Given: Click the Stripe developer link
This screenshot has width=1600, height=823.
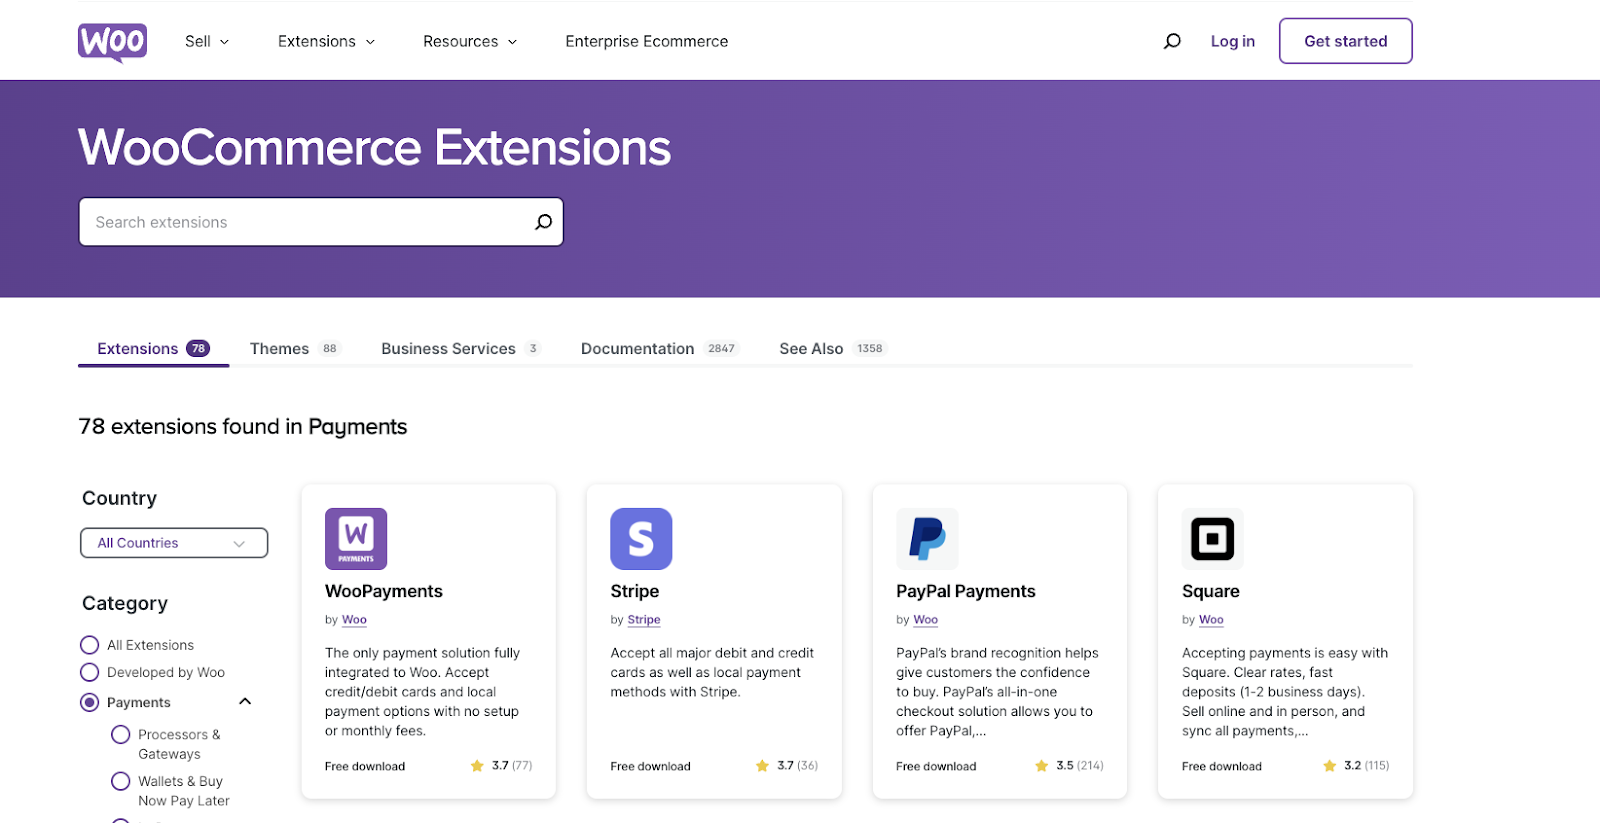Looking at the screenshot, I should click(x=644, y=620).
